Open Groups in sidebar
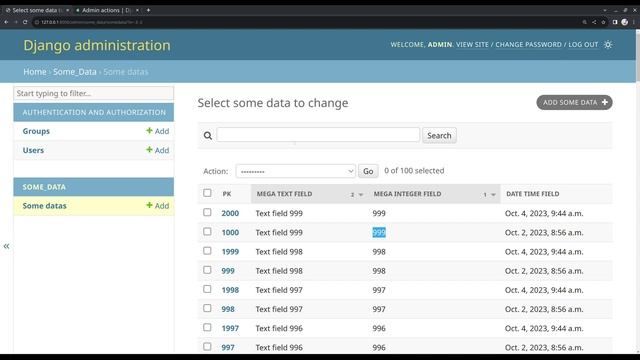This screenshot has height=360, width=640. pos(36,131)
